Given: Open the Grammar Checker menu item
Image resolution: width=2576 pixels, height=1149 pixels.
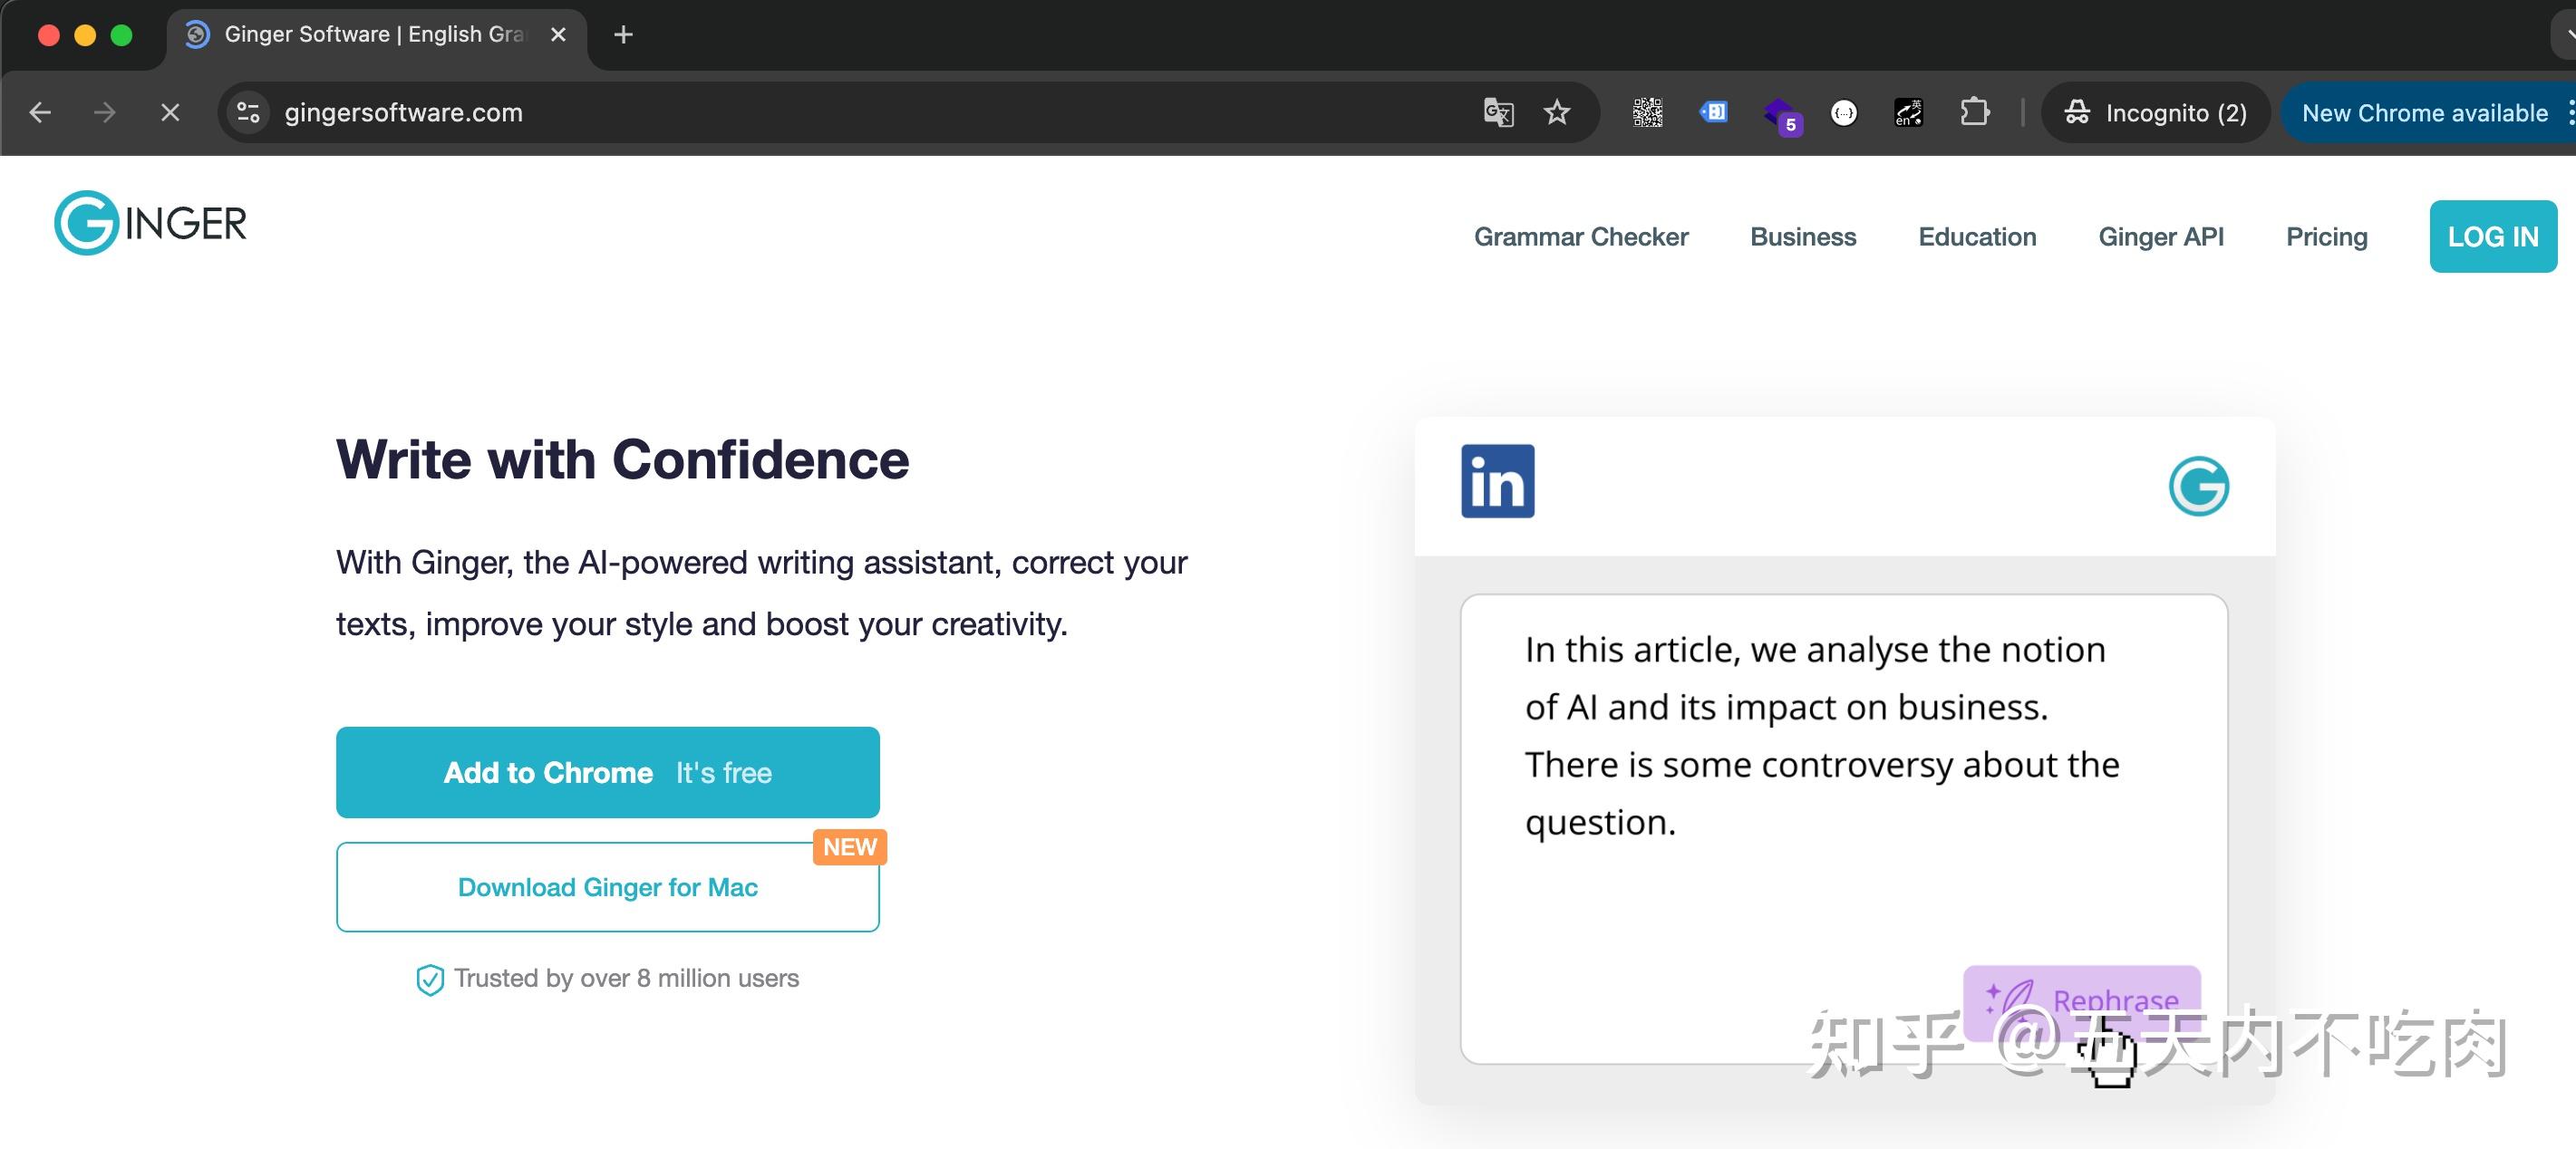Looking at the screenshot, I should [1580, 237].
